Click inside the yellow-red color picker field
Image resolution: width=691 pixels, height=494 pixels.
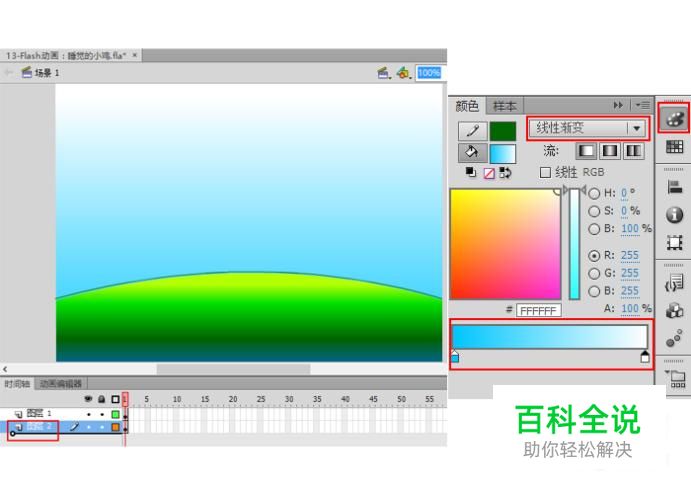(505, 244)
